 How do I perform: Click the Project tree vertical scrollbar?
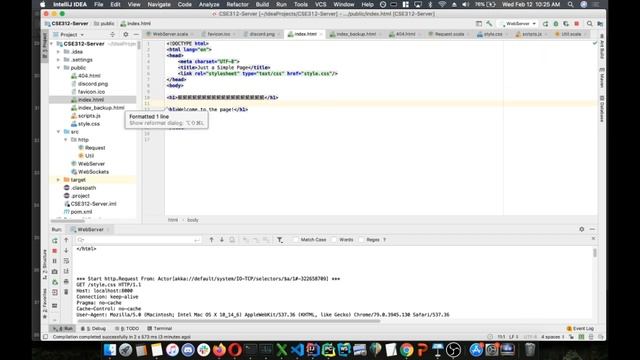tap(139, 46)
